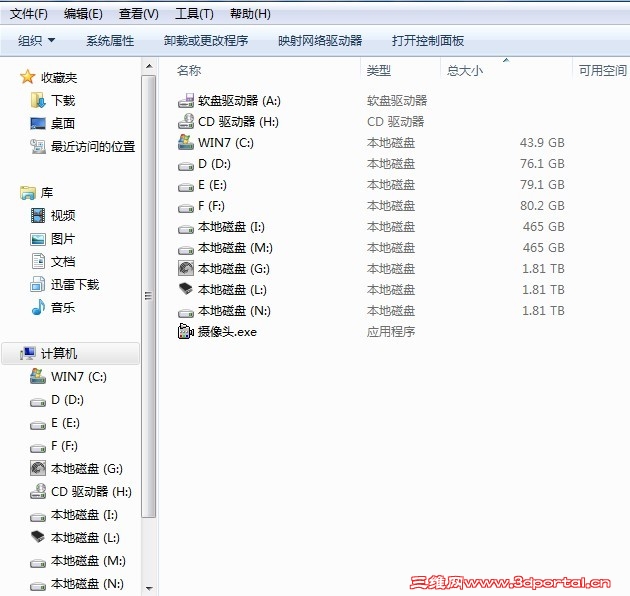The width and height of the screenshot is (630, 596).
Task: Select D (D:) in navigation tree
Action: point(57,400)
